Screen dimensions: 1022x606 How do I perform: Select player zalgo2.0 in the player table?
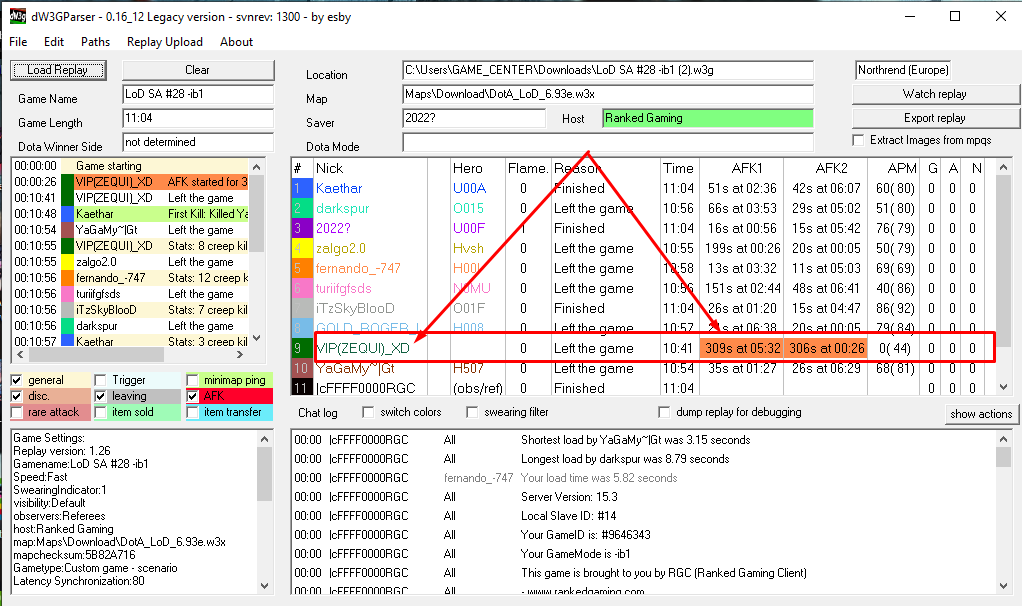coord(340,248)
